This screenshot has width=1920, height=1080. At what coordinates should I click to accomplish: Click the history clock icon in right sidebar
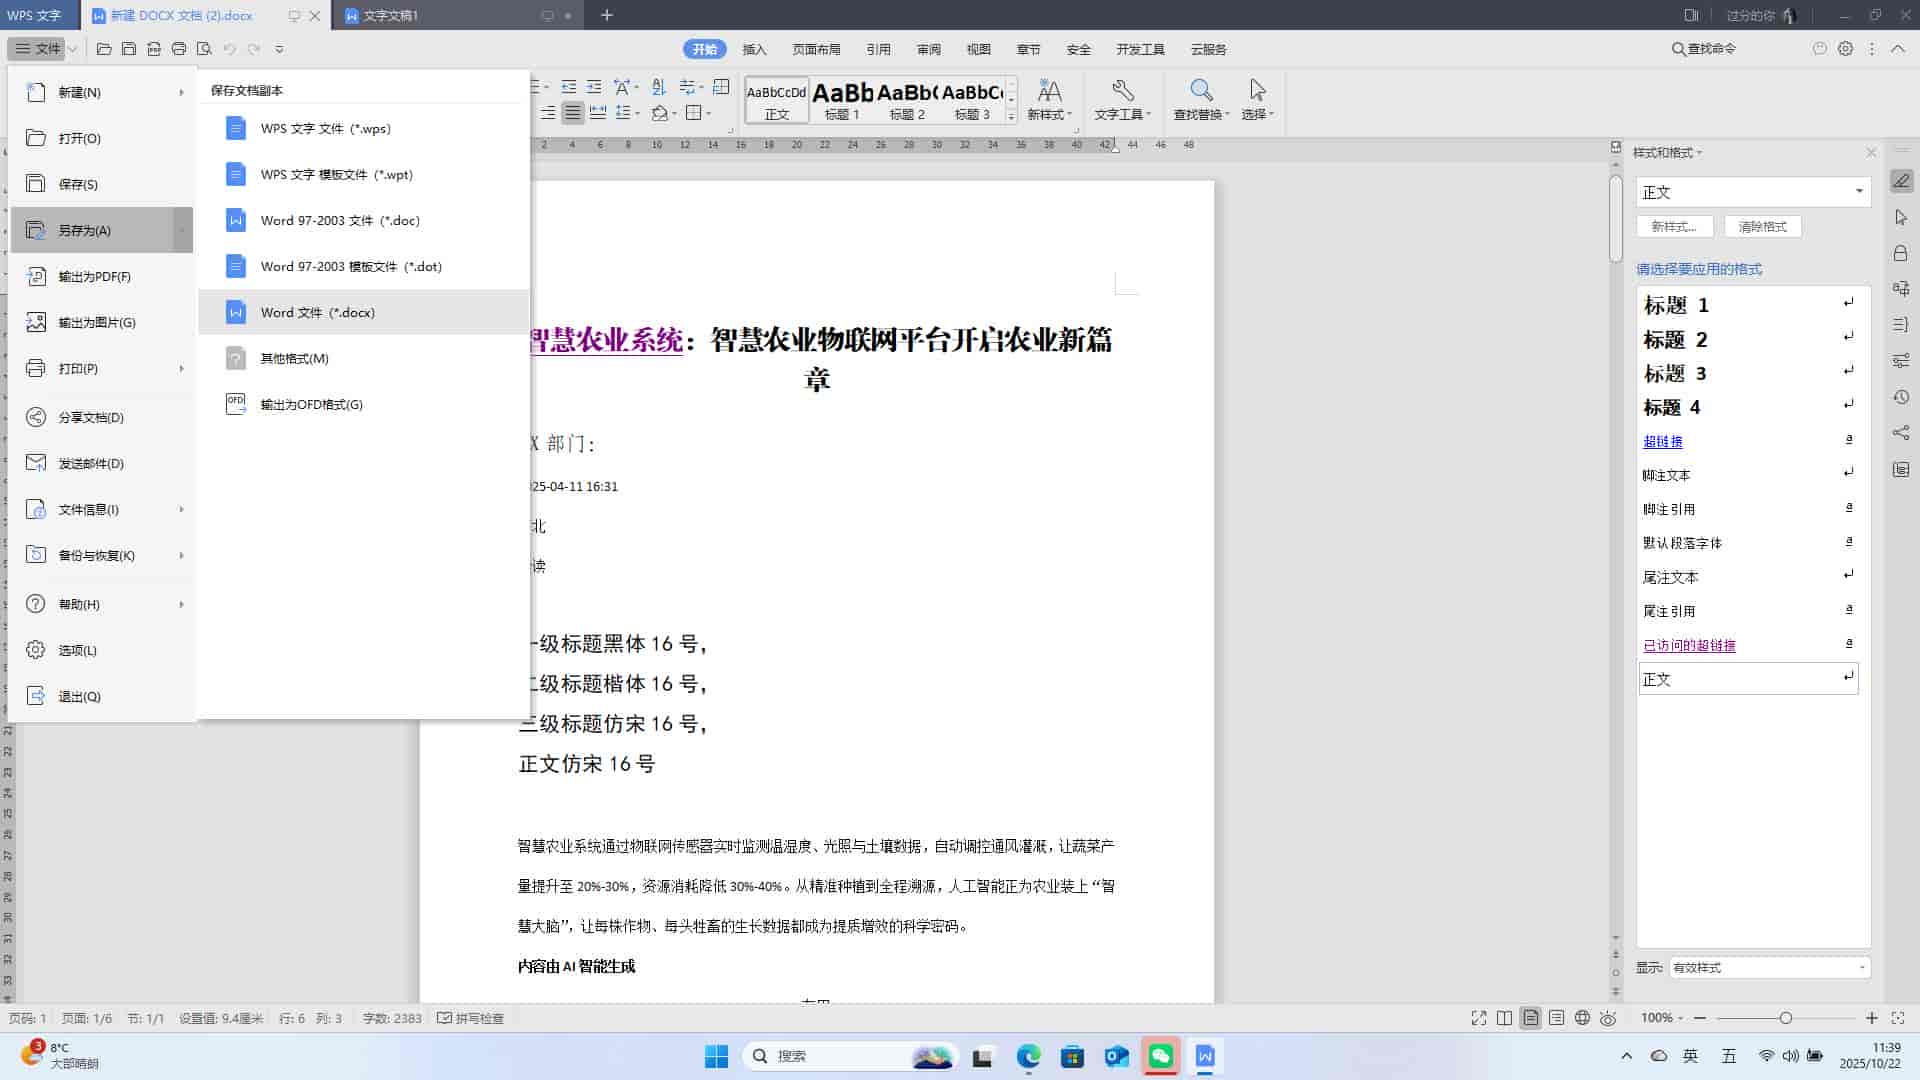pyautogui.click(x=1901, y=397)
